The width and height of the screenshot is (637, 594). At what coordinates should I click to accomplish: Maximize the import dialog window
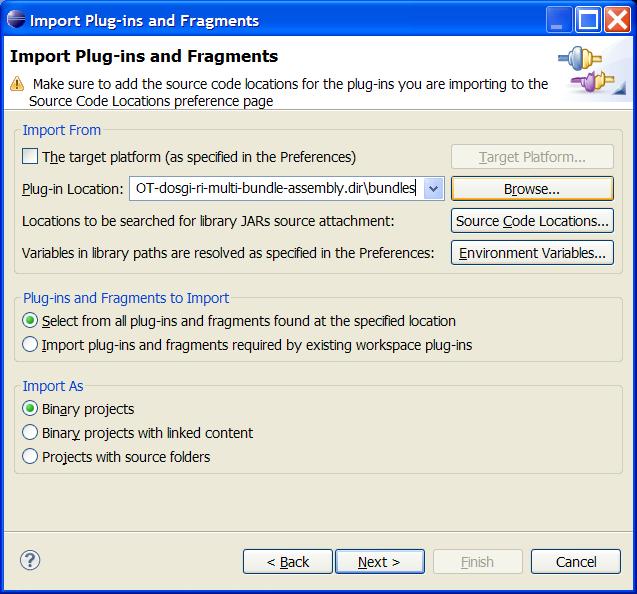[x=590, y=19]
